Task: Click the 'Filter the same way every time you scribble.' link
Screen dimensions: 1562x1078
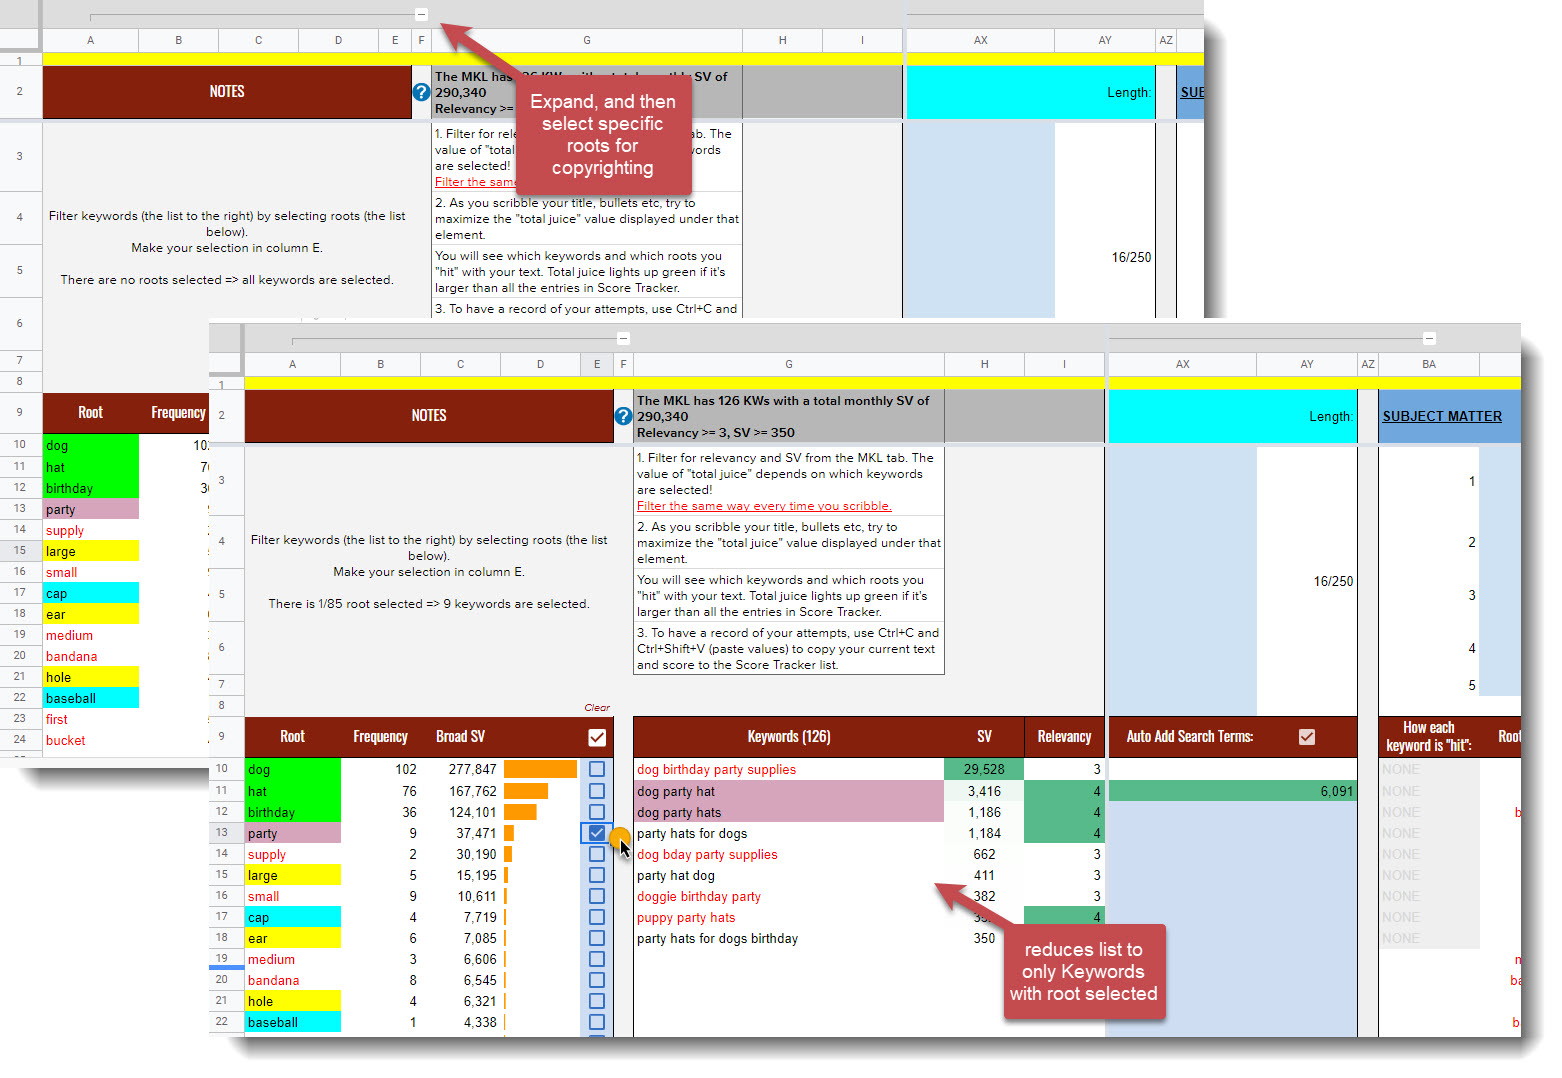Action: (764, 506)
